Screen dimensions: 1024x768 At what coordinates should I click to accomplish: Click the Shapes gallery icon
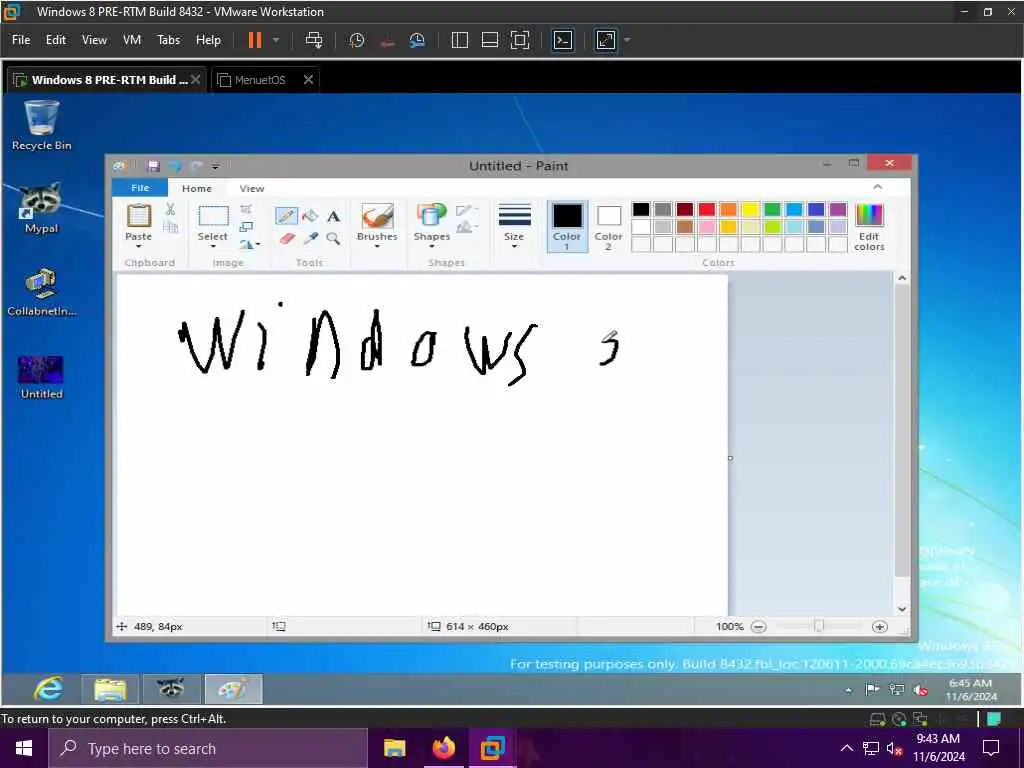(x=431, y=216)
